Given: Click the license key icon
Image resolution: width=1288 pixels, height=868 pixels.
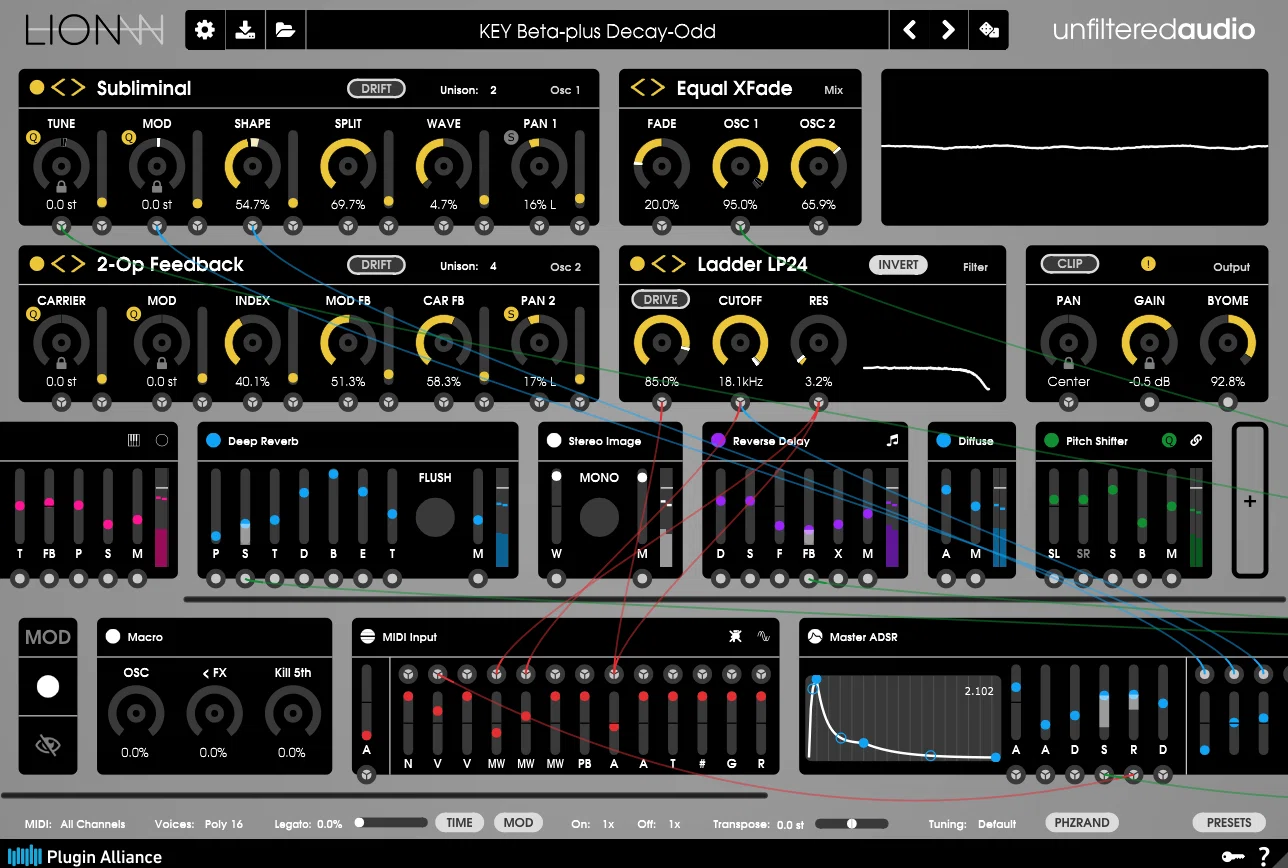Looking at the screenshot, I should tap(1232, 856).
